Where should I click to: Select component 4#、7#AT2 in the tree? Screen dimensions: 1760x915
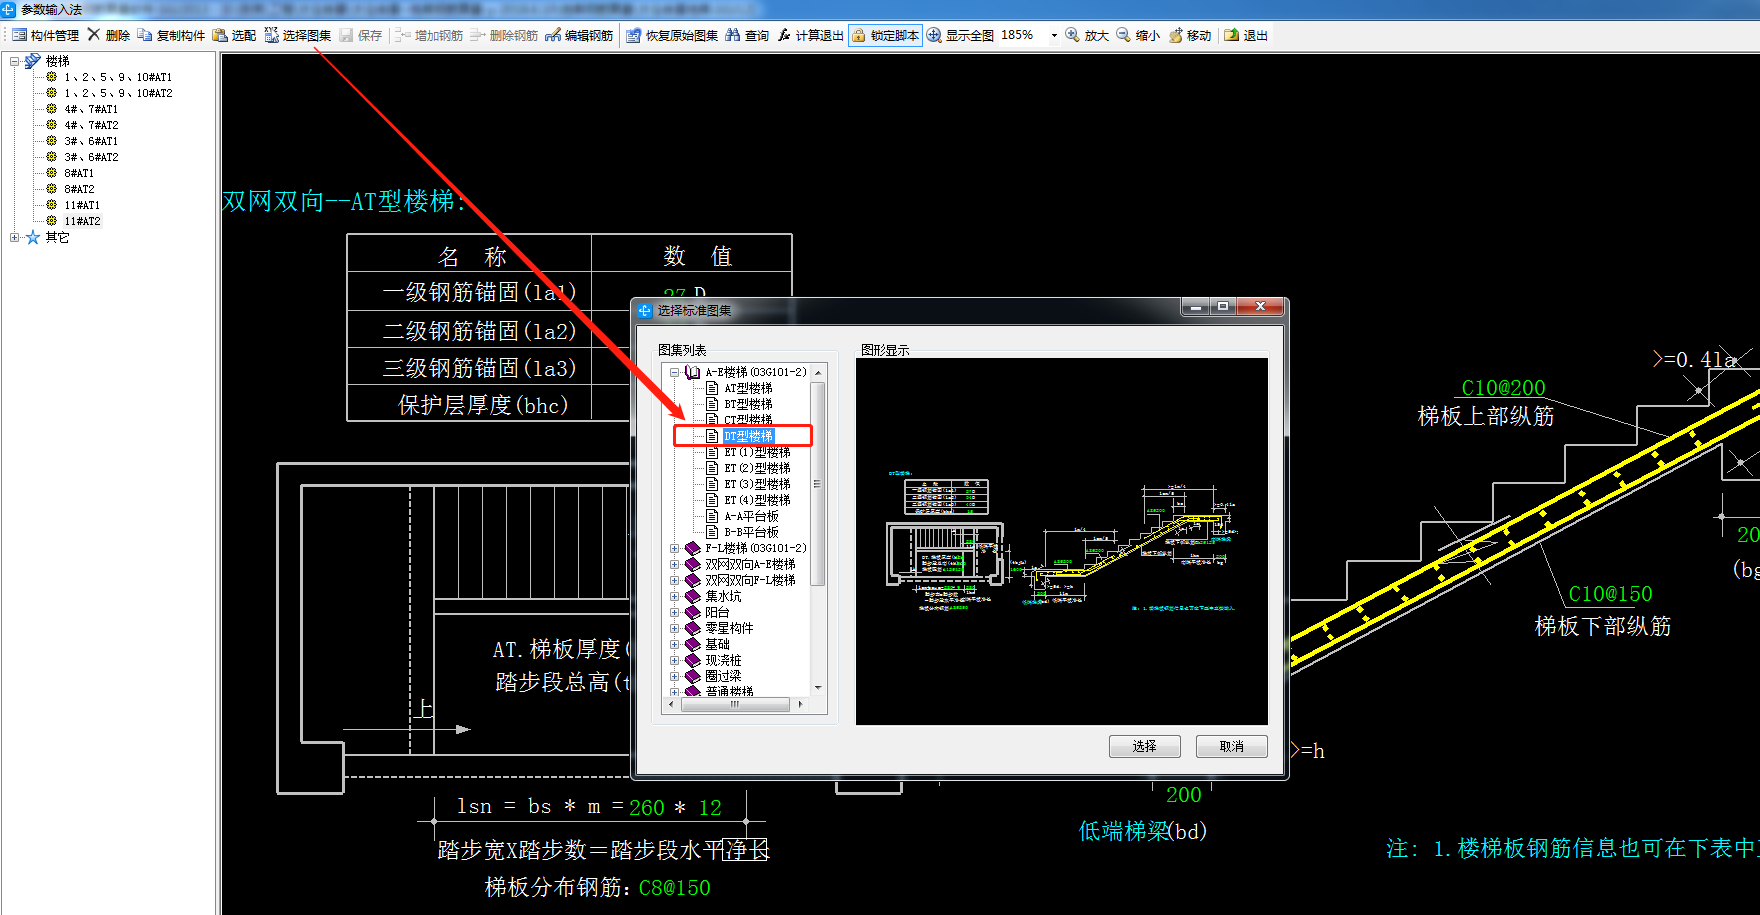coord(91,125)
